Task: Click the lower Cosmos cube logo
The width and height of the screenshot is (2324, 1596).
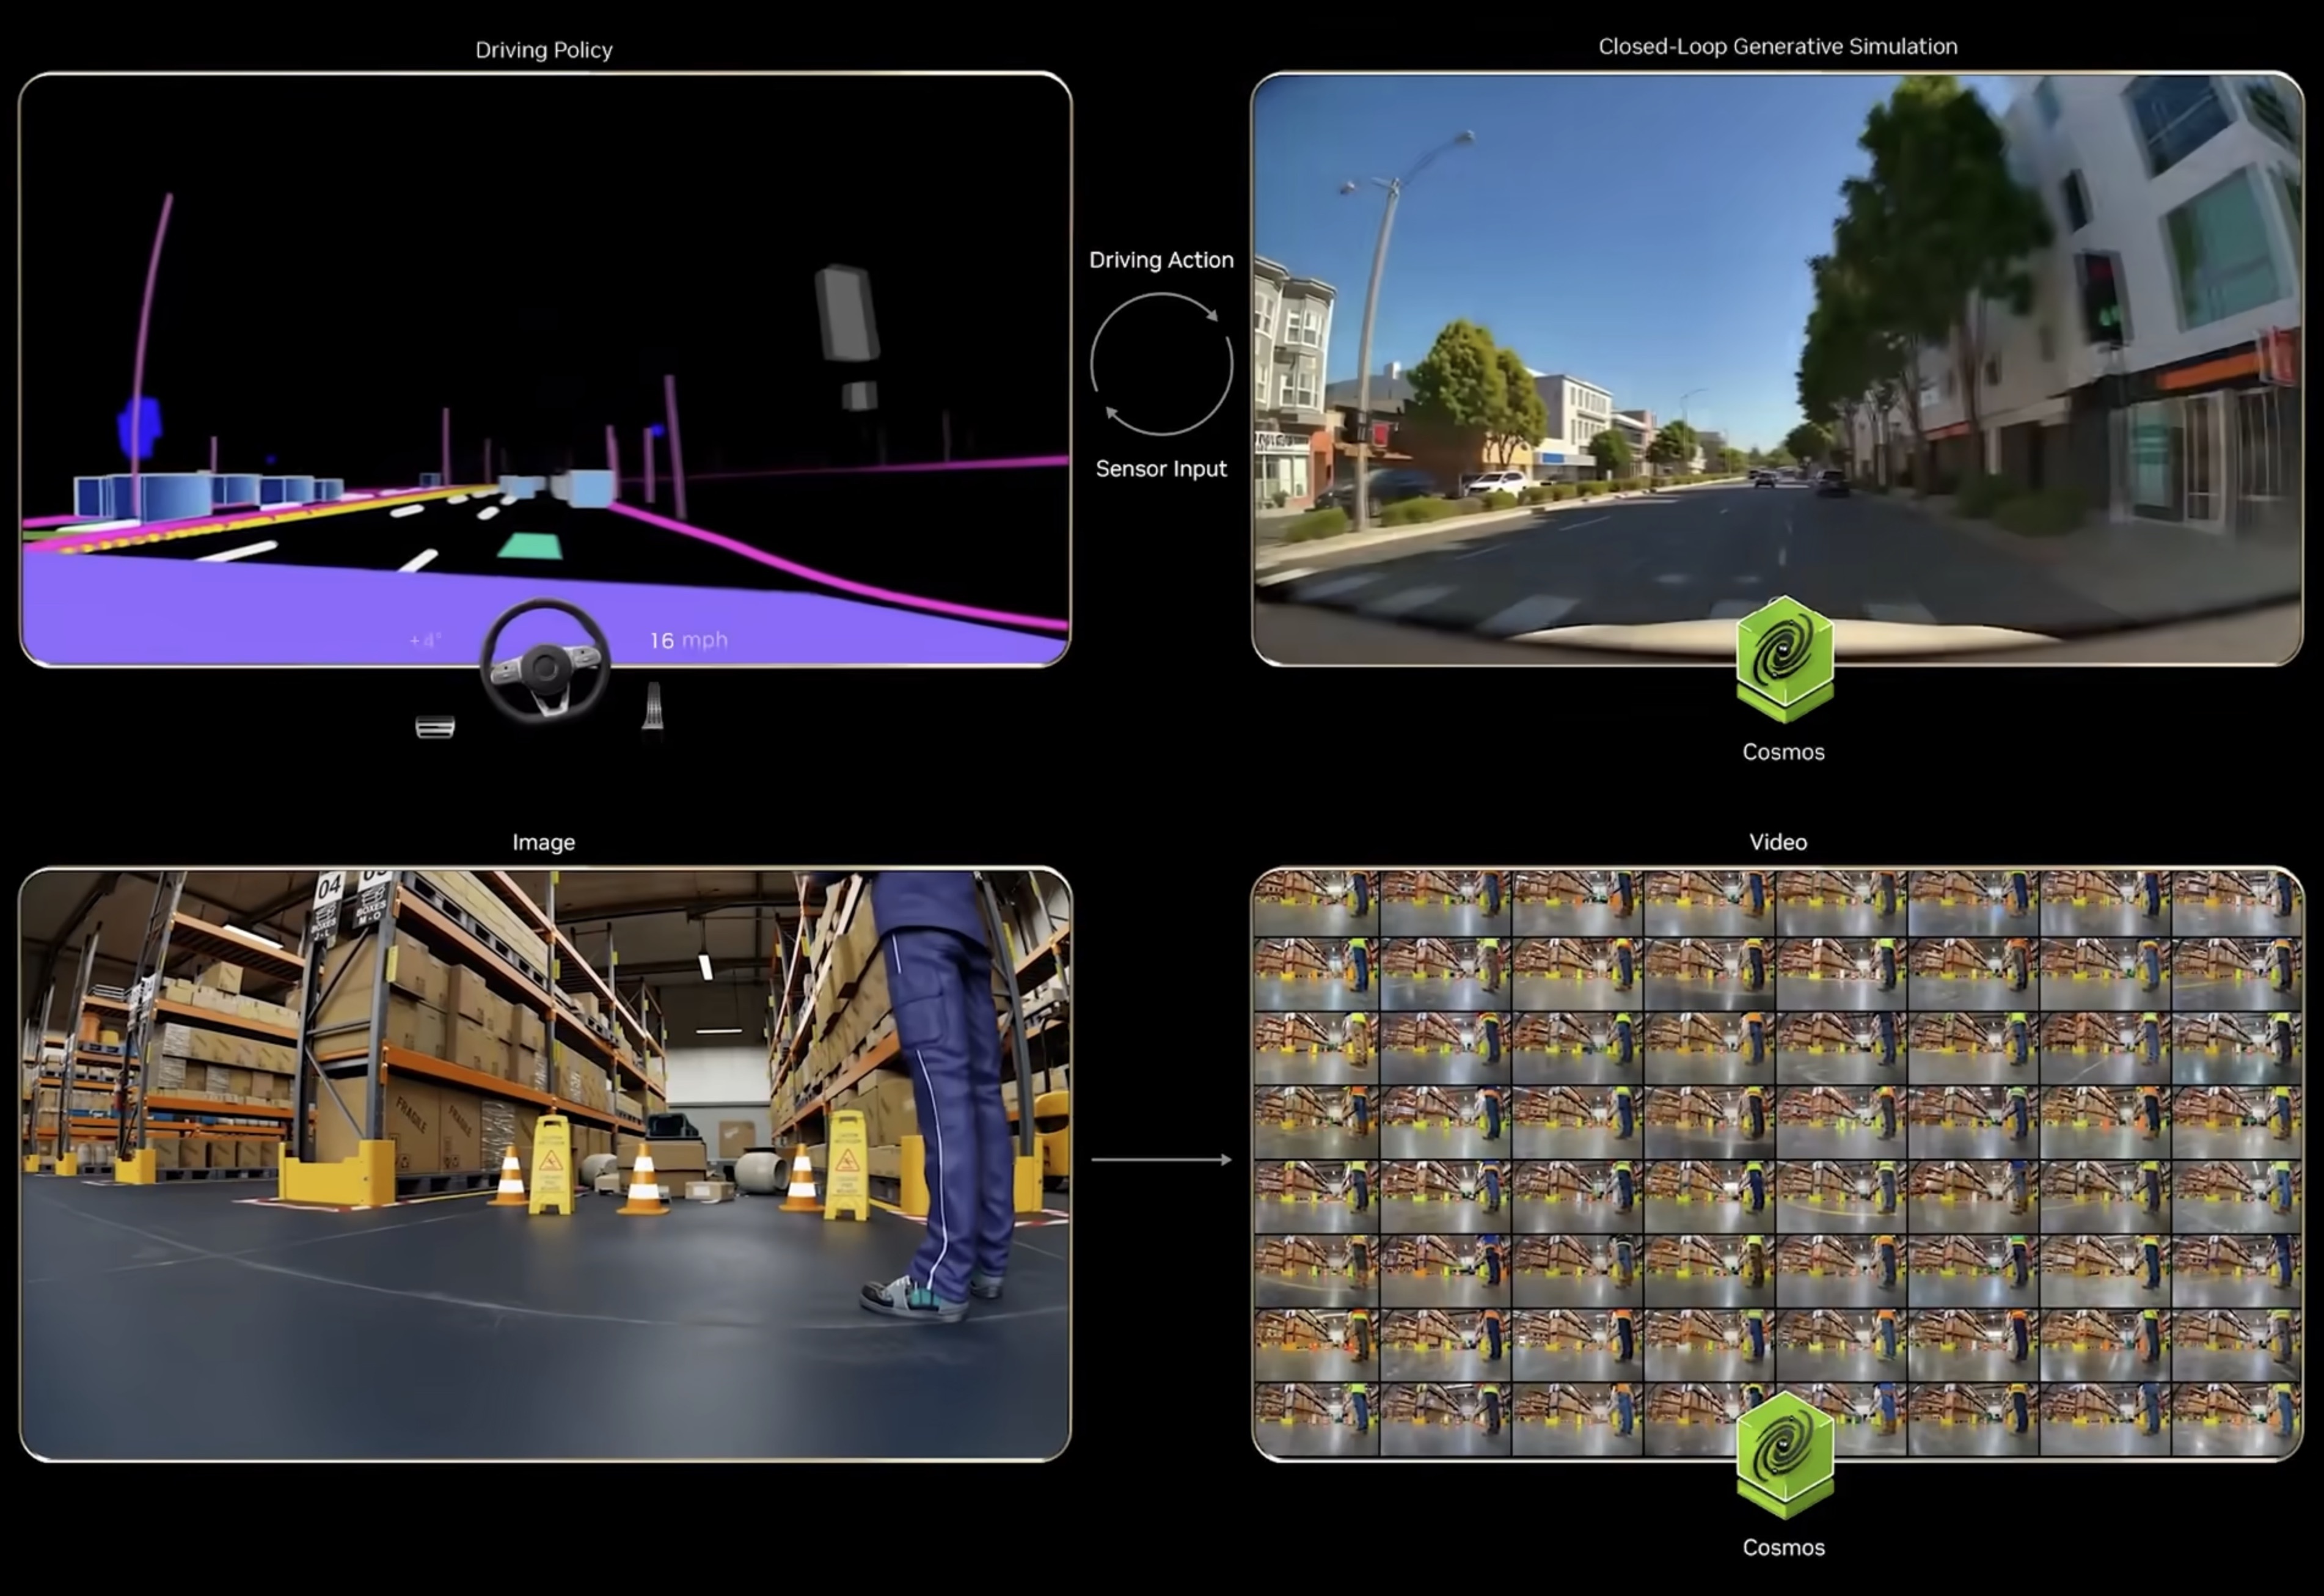Action: (x=1784, y=1454)
